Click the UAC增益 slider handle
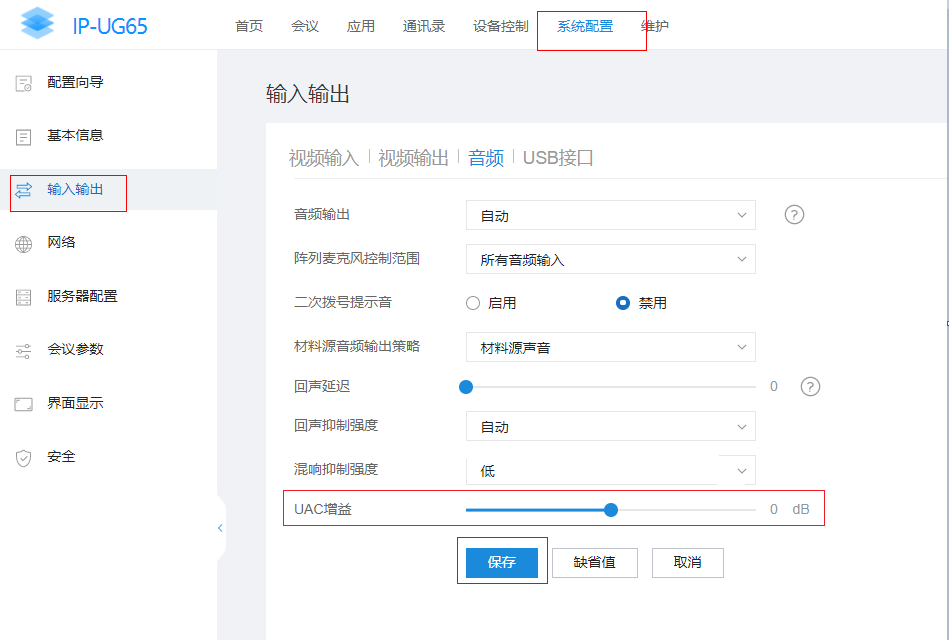This screenshot has width=949, height=640. tap(611, 510)
